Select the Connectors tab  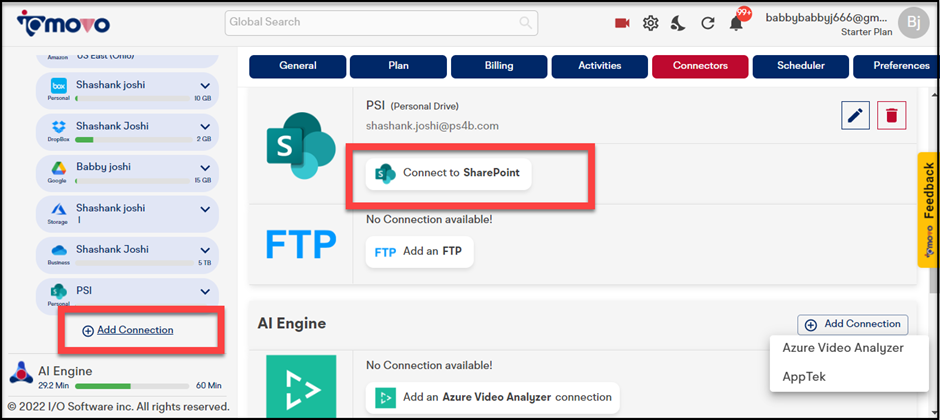coord(700,66)
